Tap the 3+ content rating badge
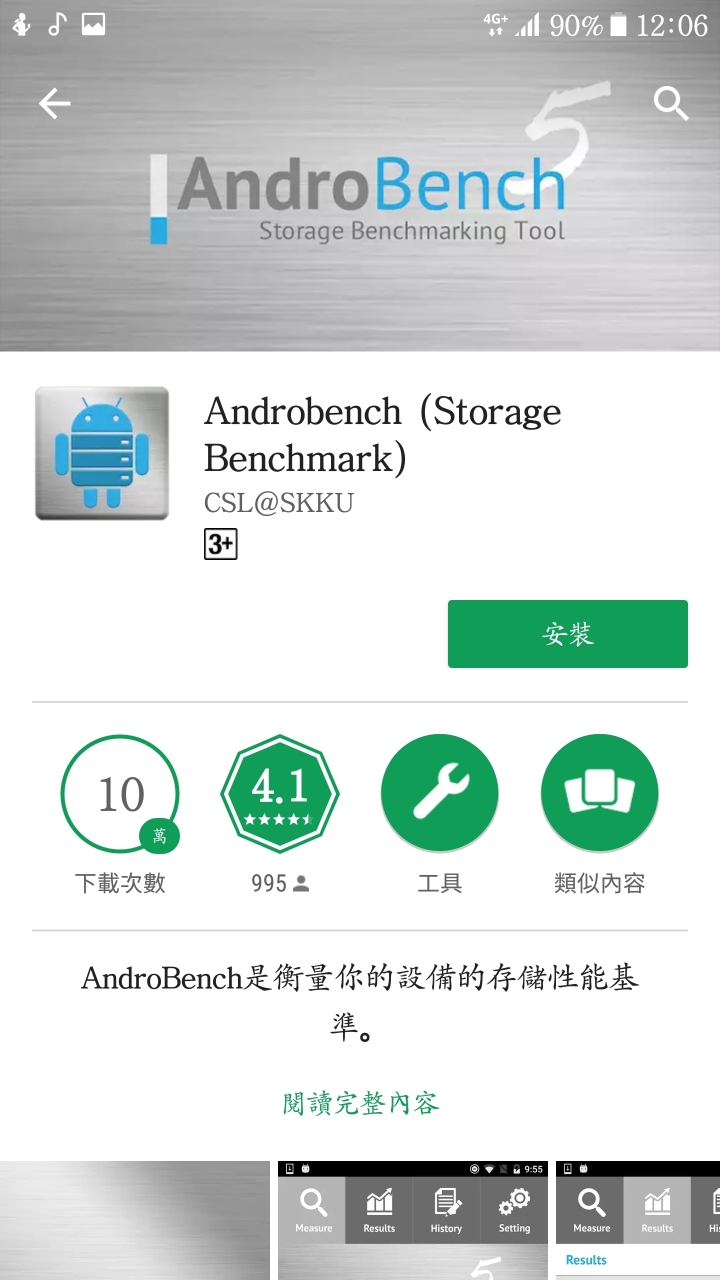This screenshot has height=1280, width=720. click(x=221, y=544)
